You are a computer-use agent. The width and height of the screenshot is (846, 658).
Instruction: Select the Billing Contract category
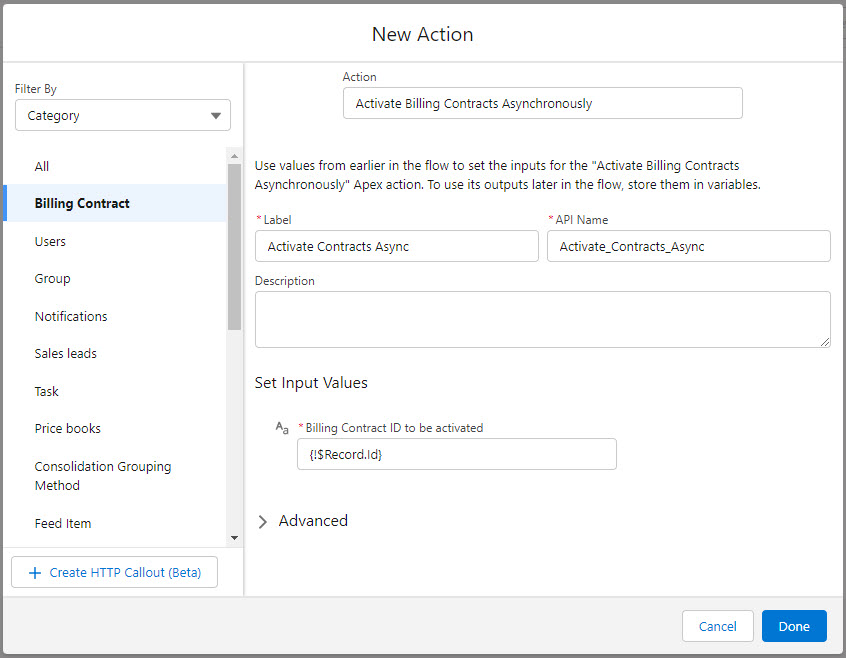point(82,204)
